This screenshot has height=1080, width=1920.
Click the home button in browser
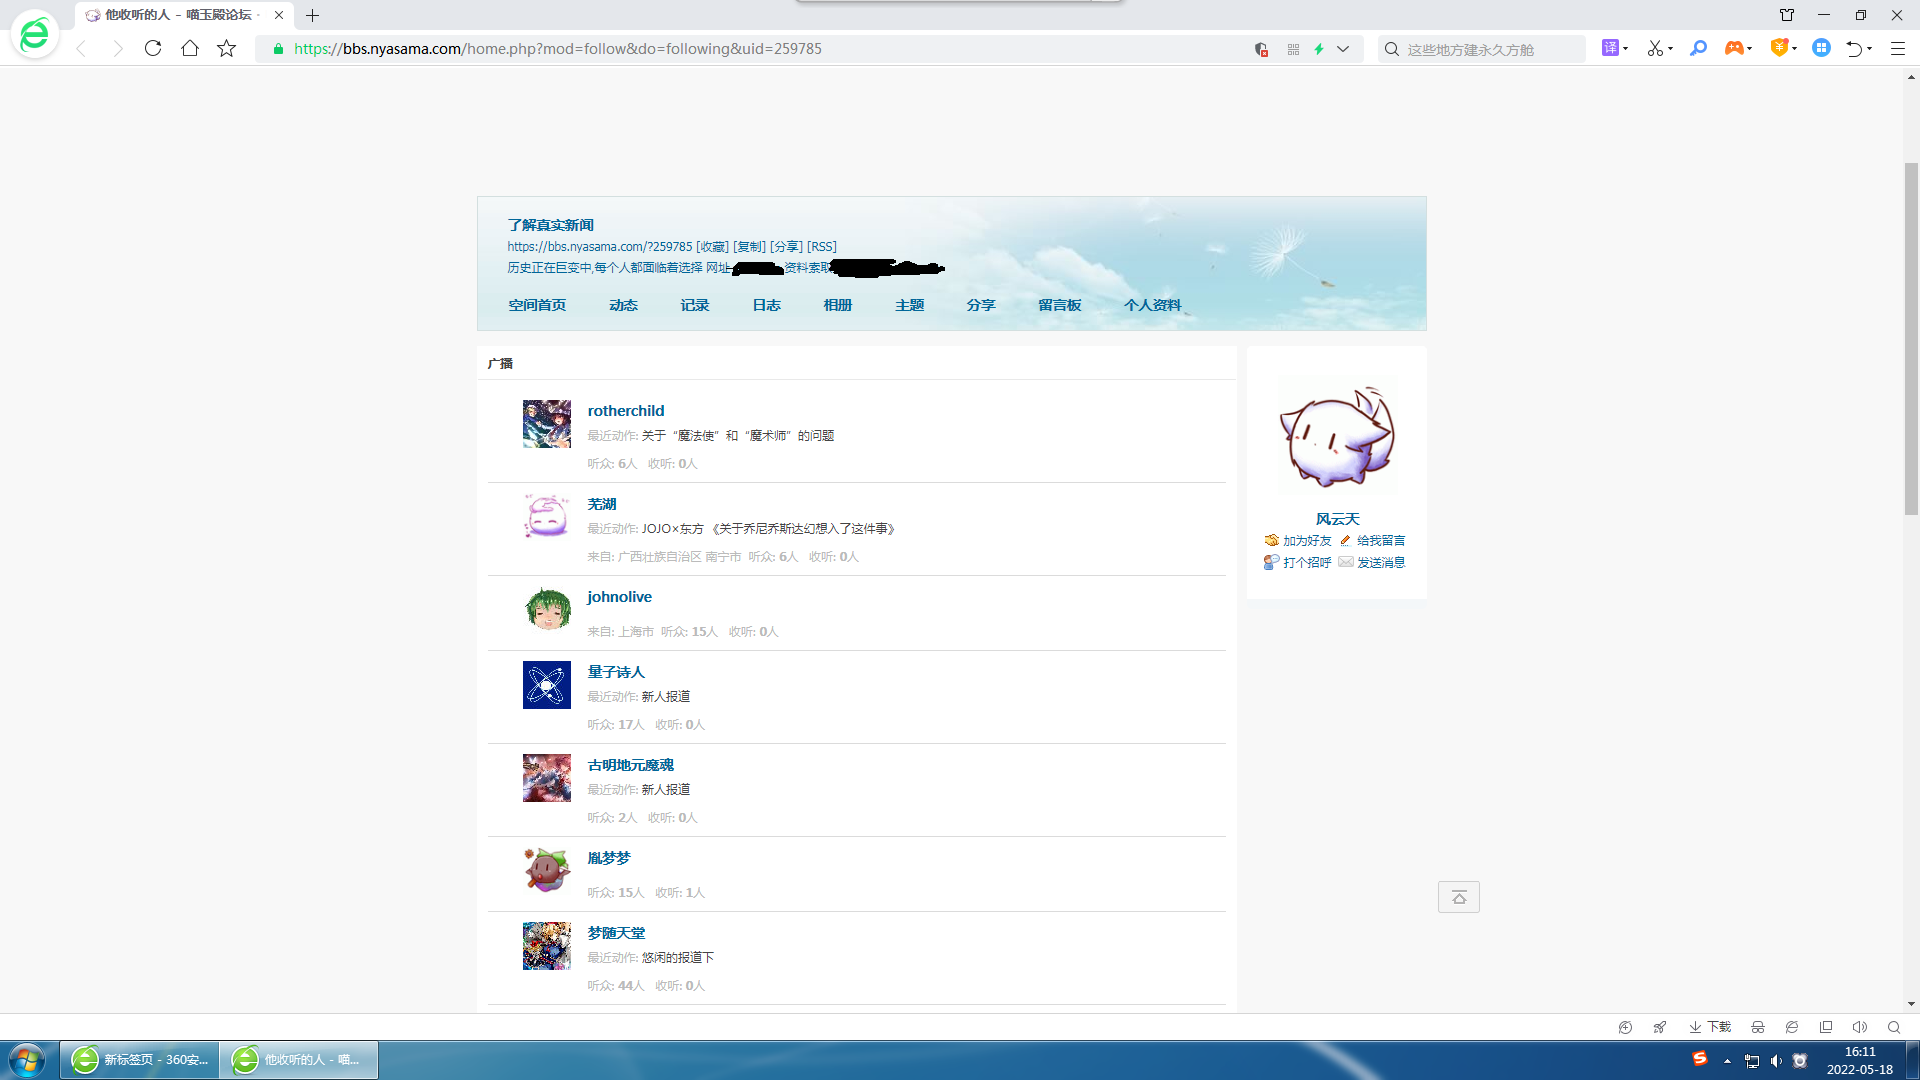point(190,48)
